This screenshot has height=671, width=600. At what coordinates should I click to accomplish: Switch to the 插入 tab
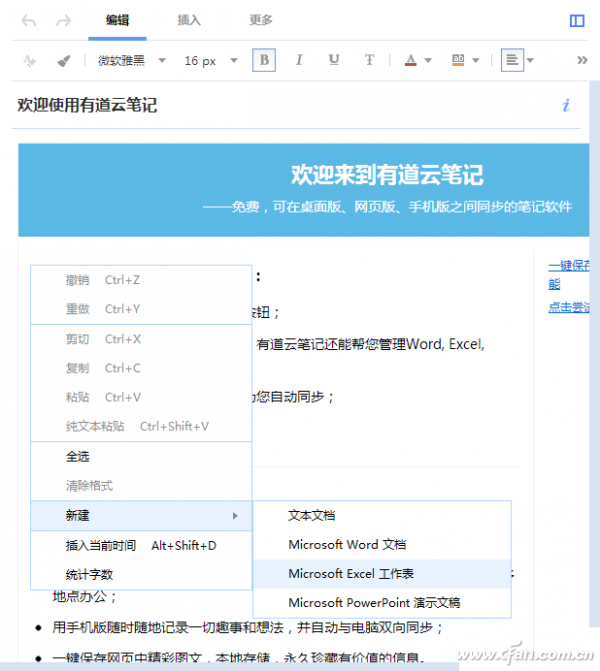pyautogui.click(x=189, y=20)
